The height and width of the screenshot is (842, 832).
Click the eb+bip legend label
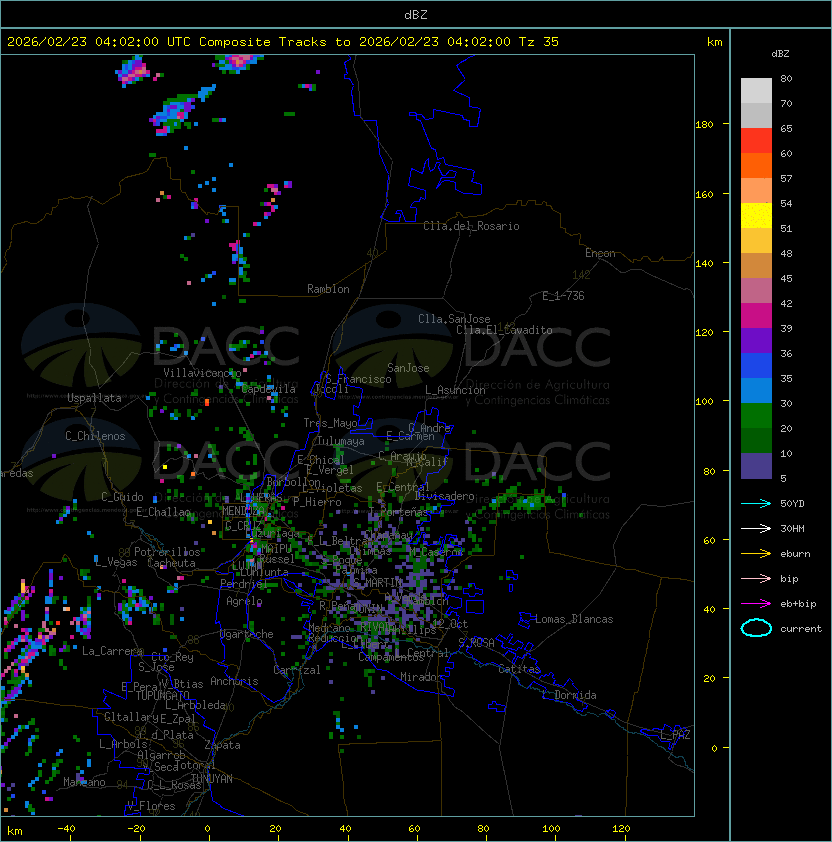tap(798, 604)
